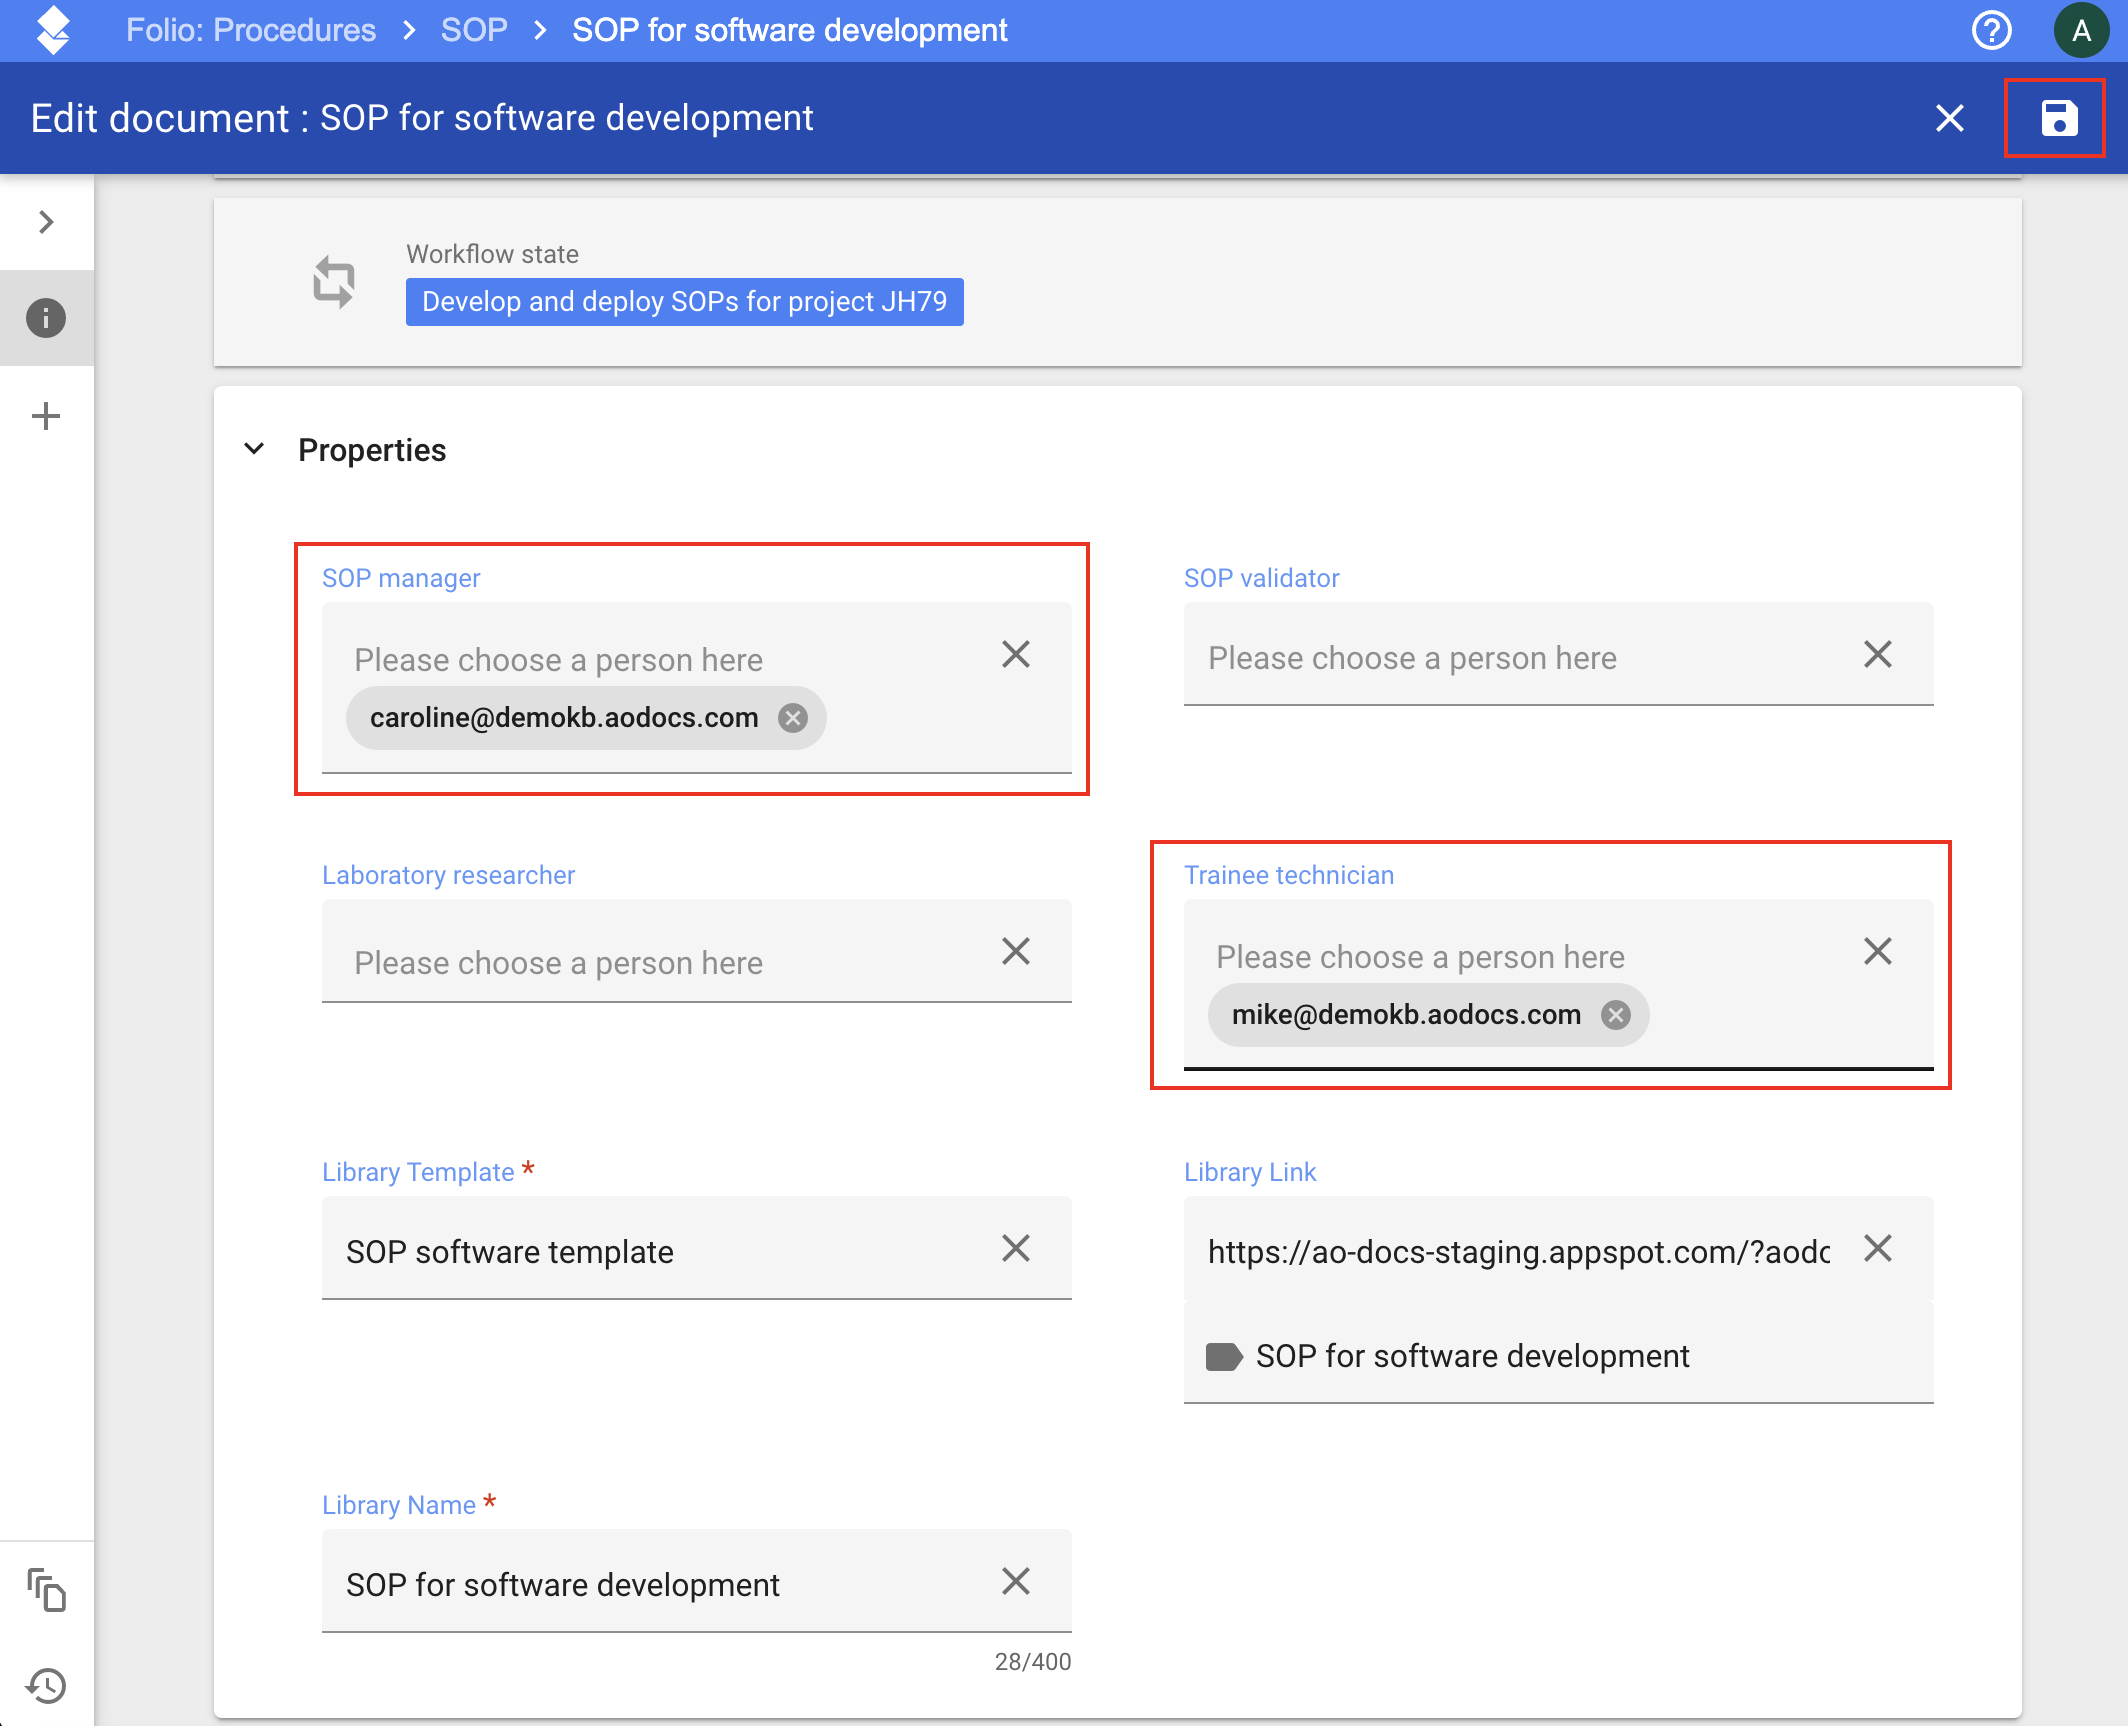Click the Trainee technician label
Screen dimensions: 2128x1726
[1289, 875]
